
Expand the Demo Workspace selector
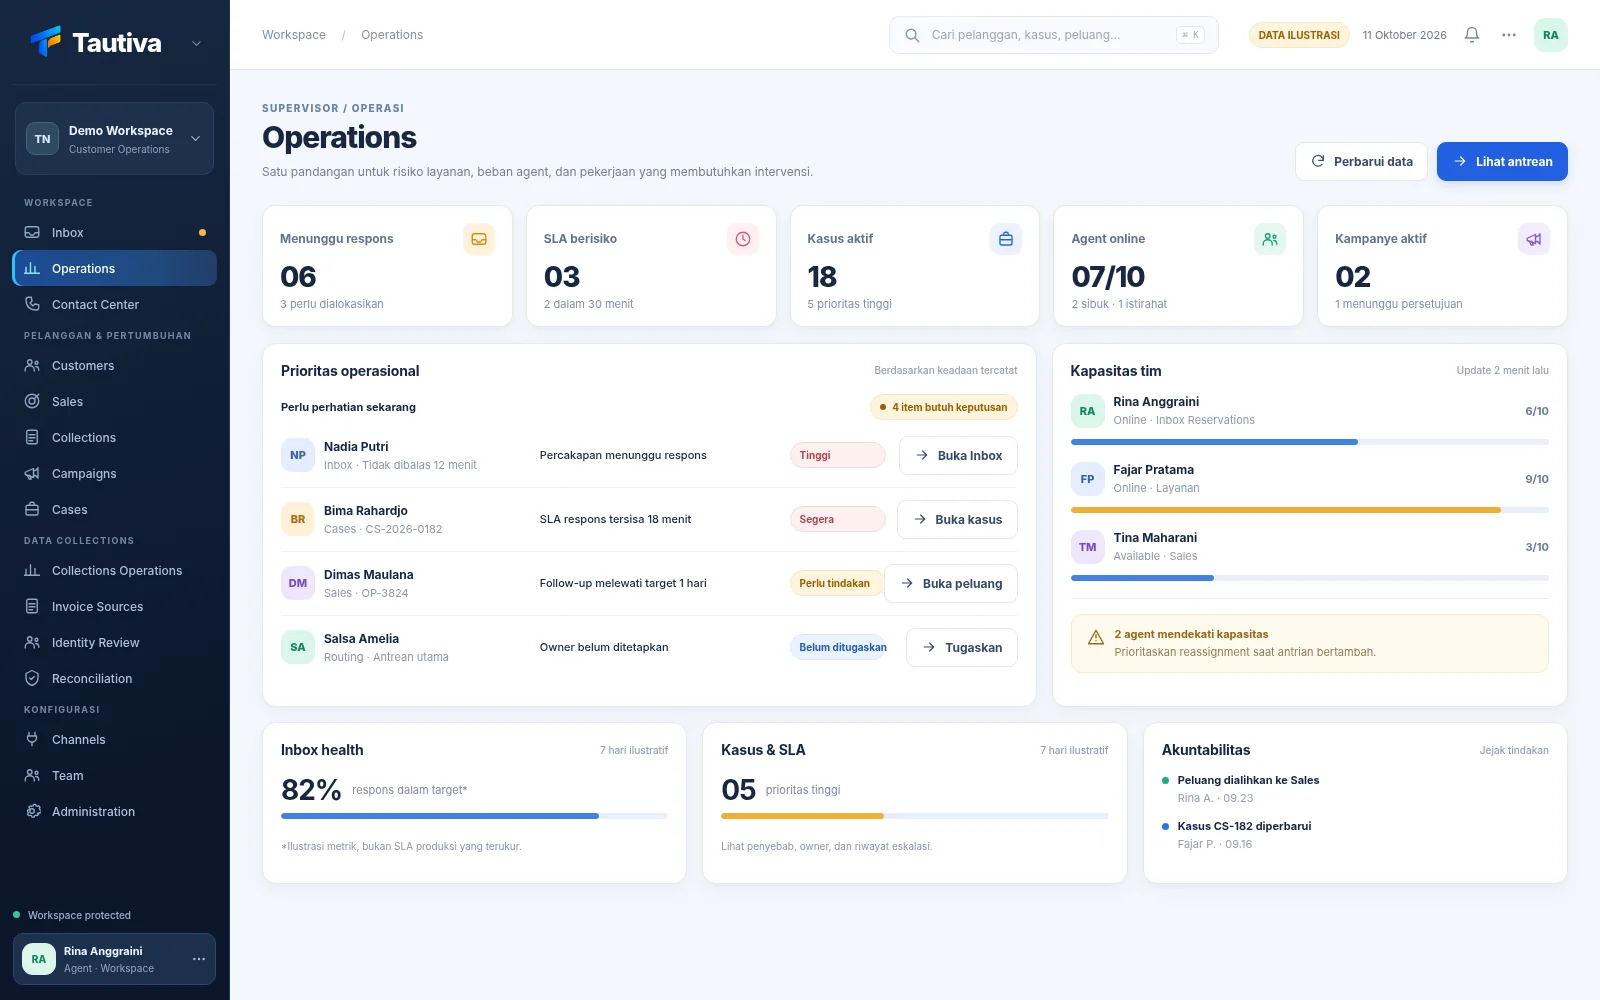[114, 139]
